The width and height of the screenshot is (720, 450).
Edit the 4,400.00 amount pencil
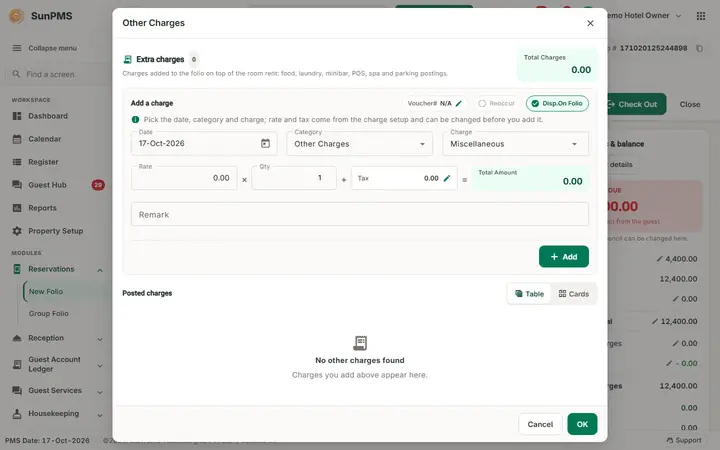pos(659,259)
